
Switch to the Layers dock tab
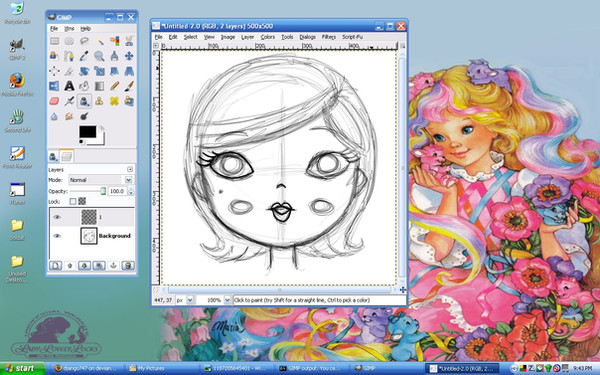(x=67, y=156)
